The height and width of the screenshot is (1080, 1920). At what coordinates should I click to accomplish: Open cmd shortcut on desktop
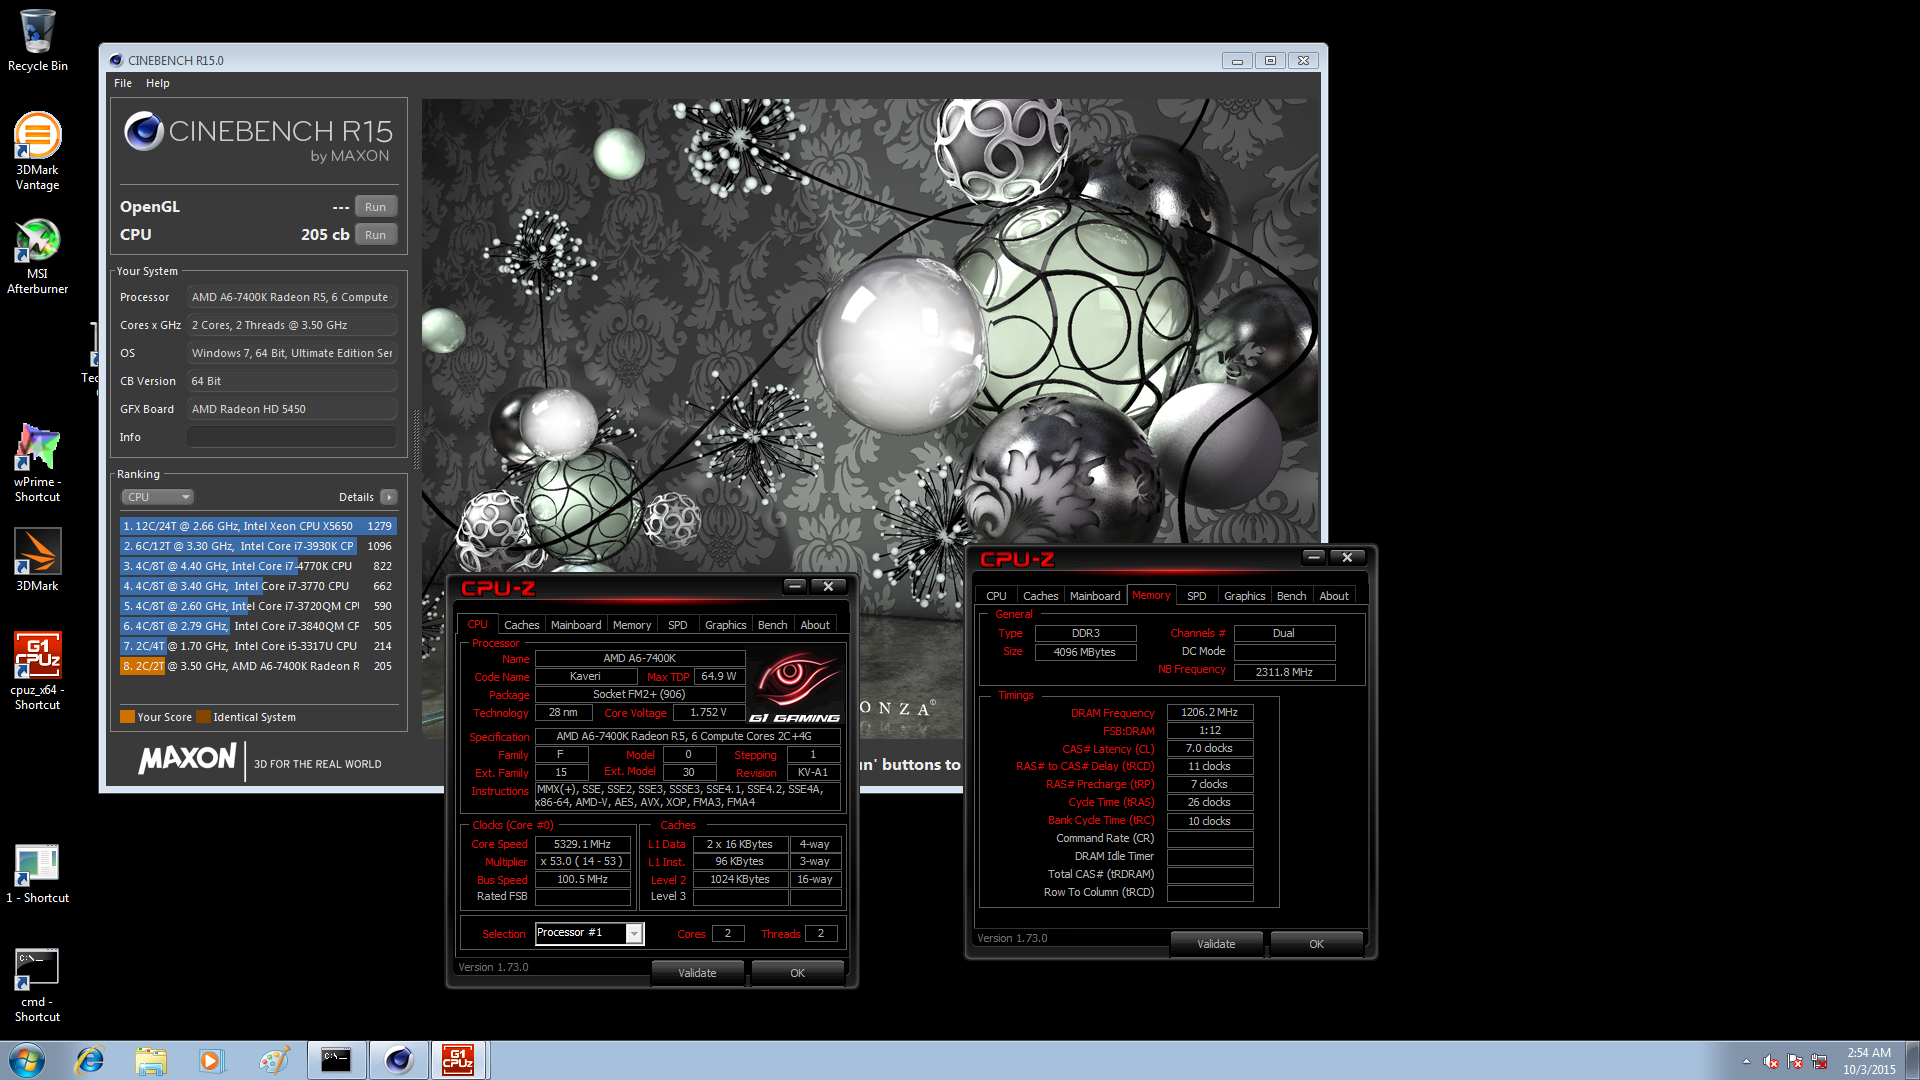coord(38,985)
